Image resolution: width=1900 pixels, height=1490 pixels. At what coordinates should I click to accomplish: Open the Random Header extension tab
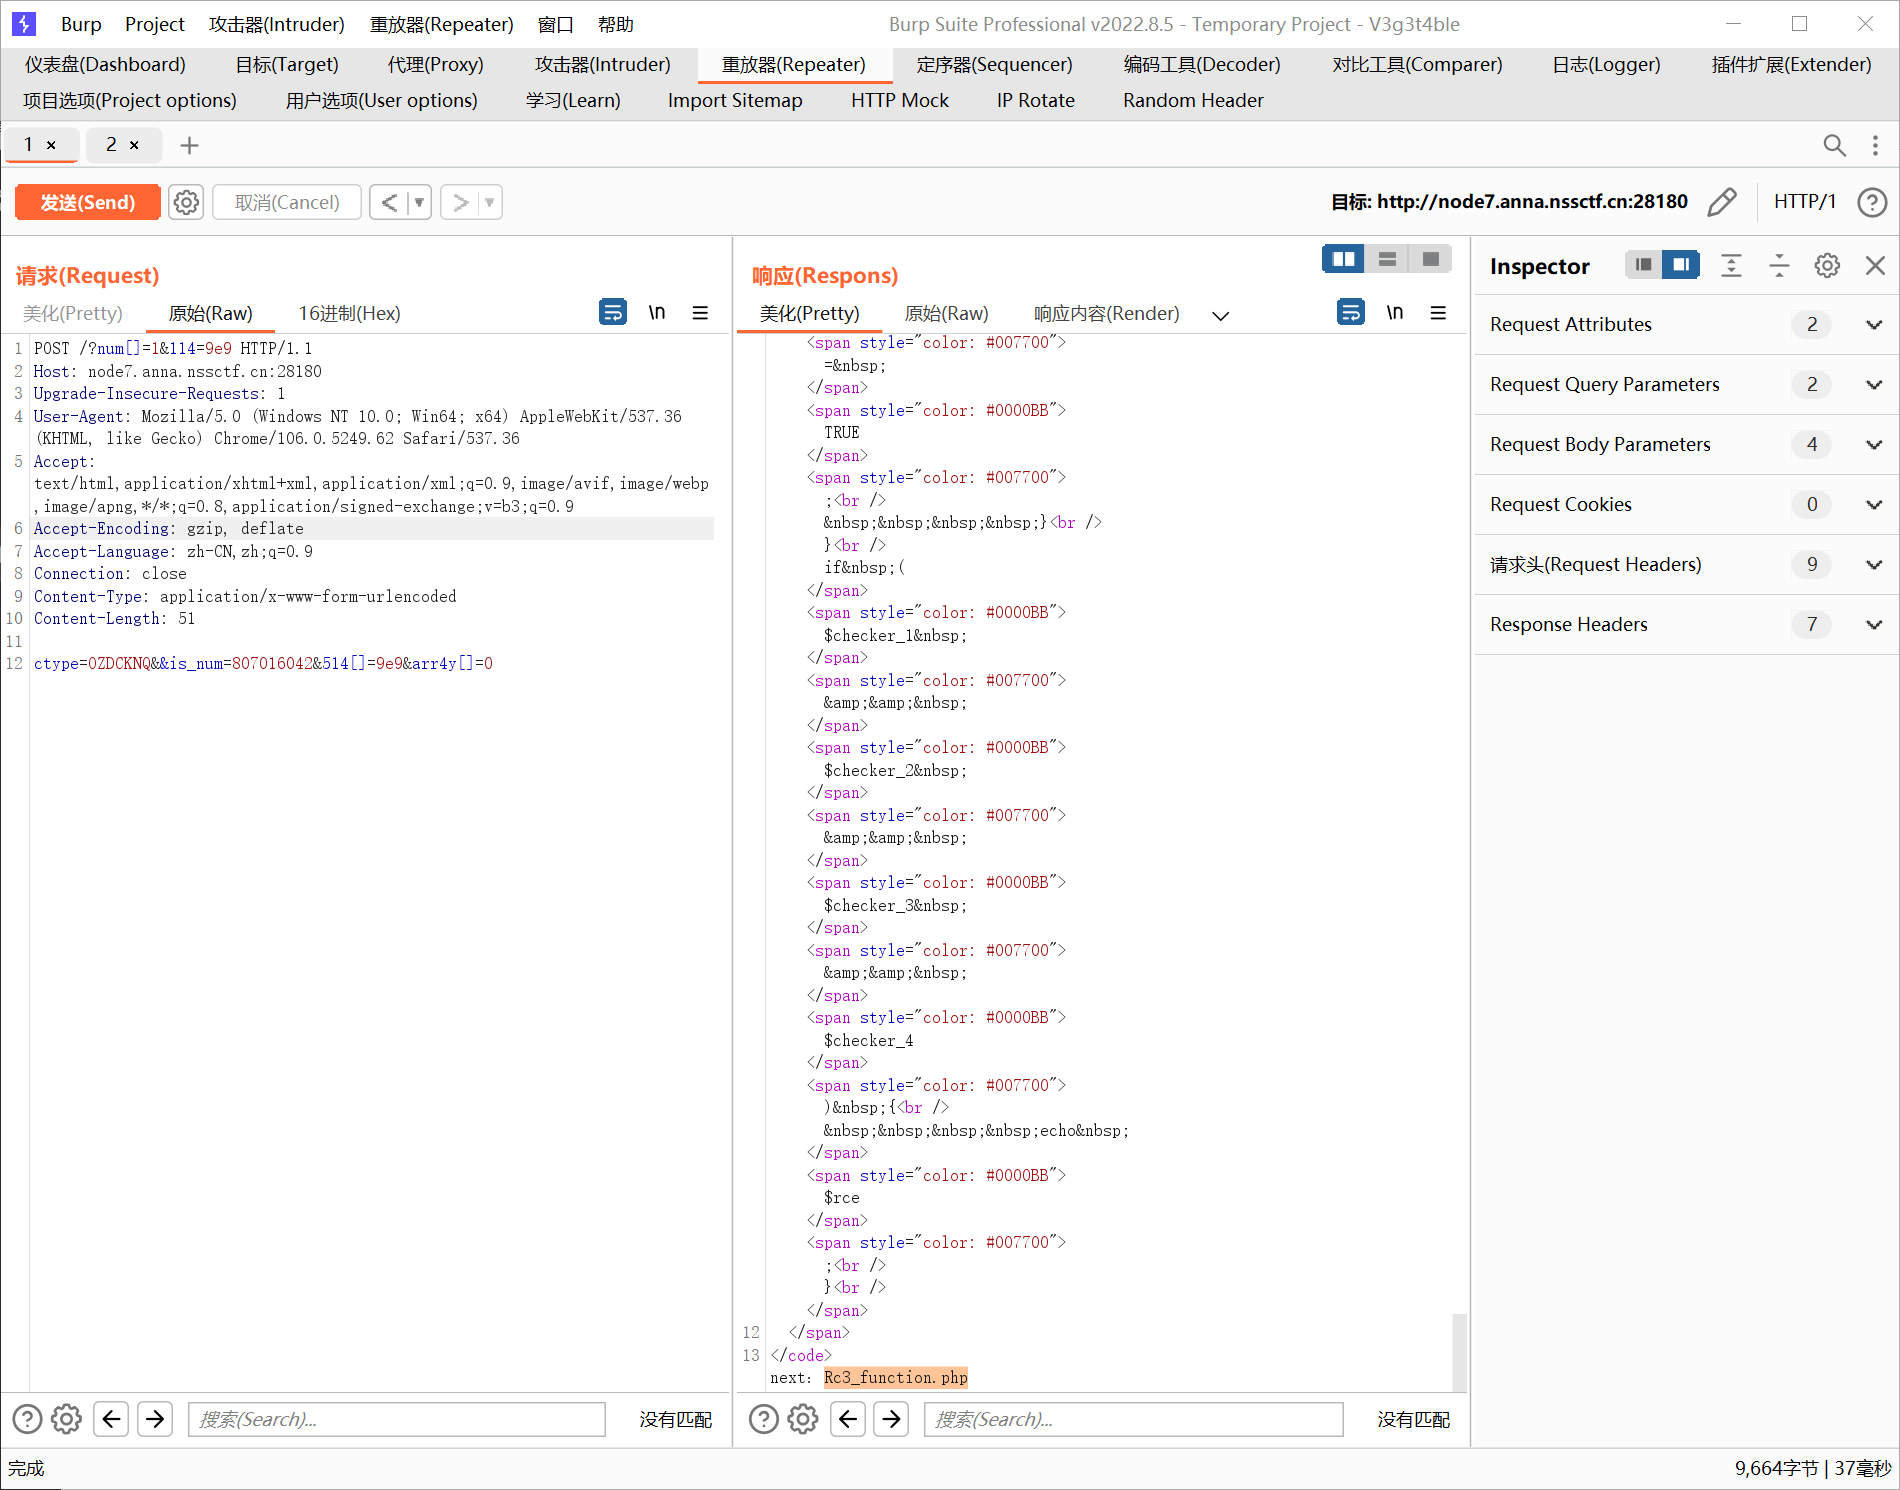[1193, 100]
